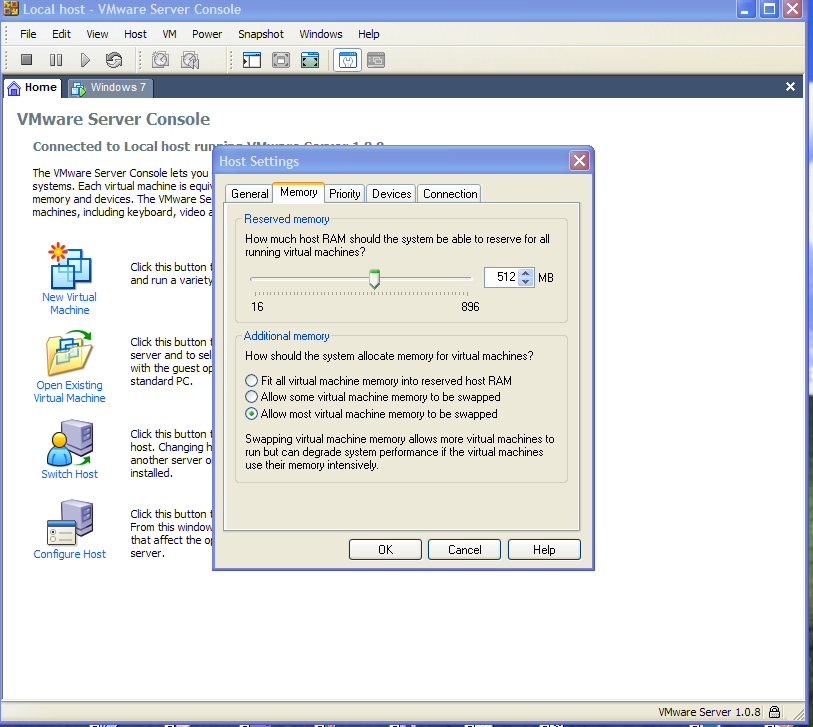
Task: Click the Open Existing Virtual Machine folder icon
Action: [x=69, y=353]
